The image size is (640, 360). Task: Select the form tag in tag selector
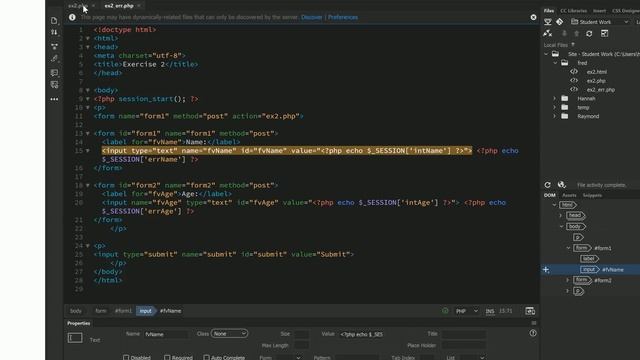(100, 311)
